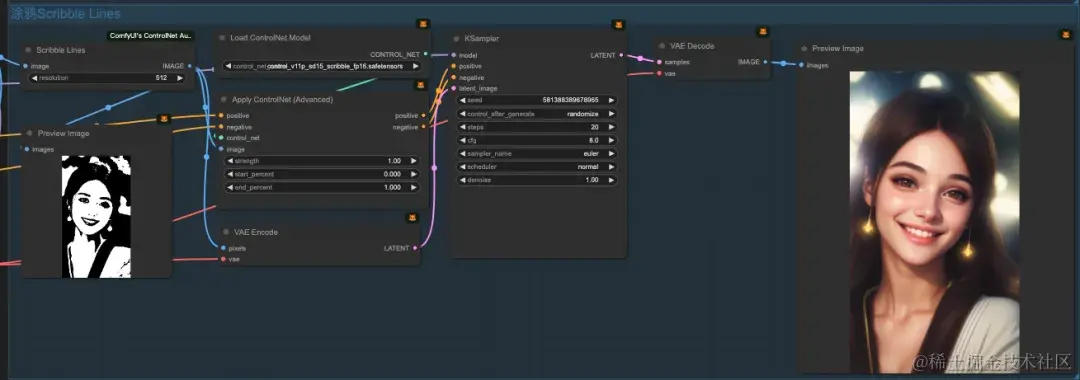Decrease end_percent with left arrow
The height and width of the screenshot is (380, 1080).
(231, 187)
